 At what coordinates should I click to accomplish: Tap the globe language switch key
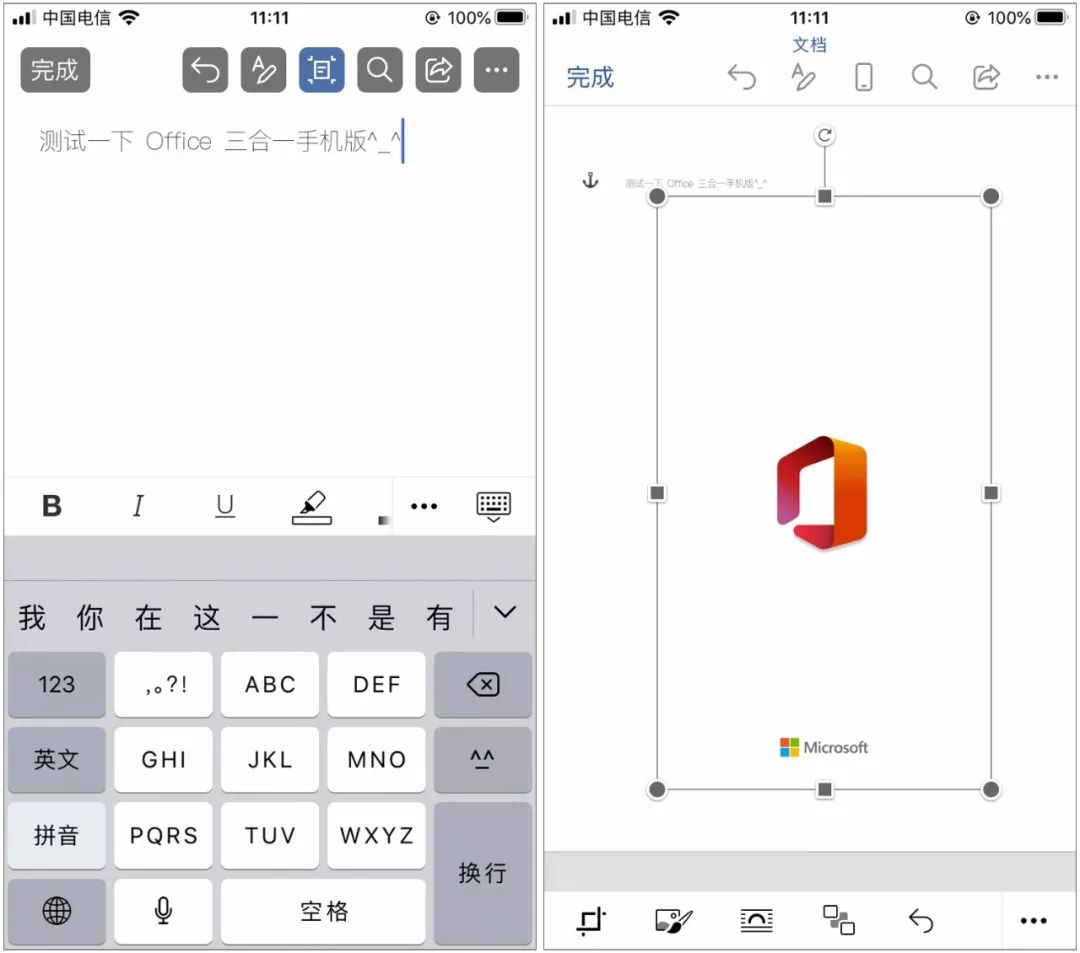coord(56,911)
